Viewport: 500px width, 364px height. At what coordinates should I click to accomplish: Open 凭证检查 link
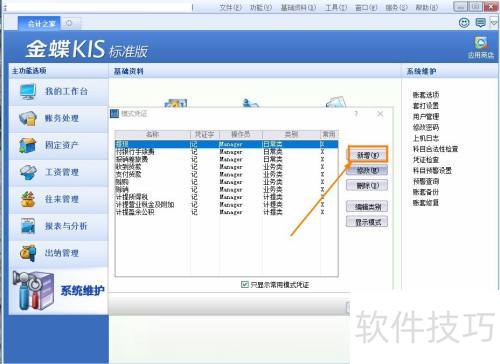[426, 160]
